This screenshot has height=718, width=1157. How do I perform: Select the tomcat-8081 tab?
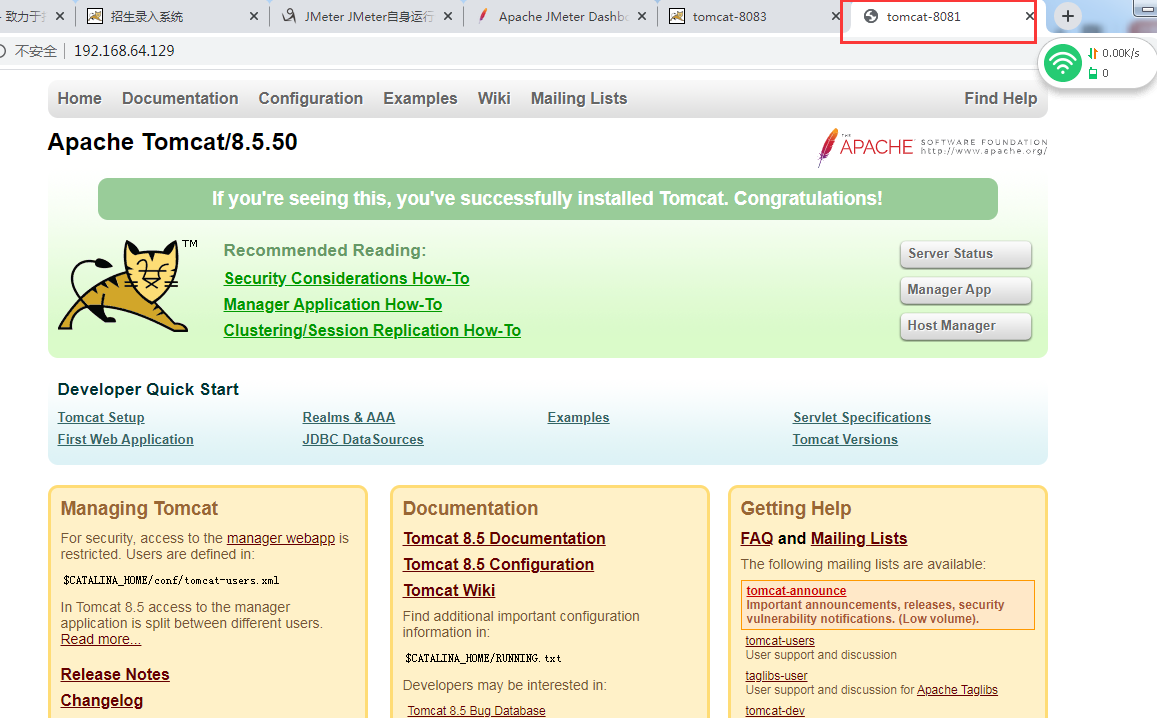pos(939,16)
